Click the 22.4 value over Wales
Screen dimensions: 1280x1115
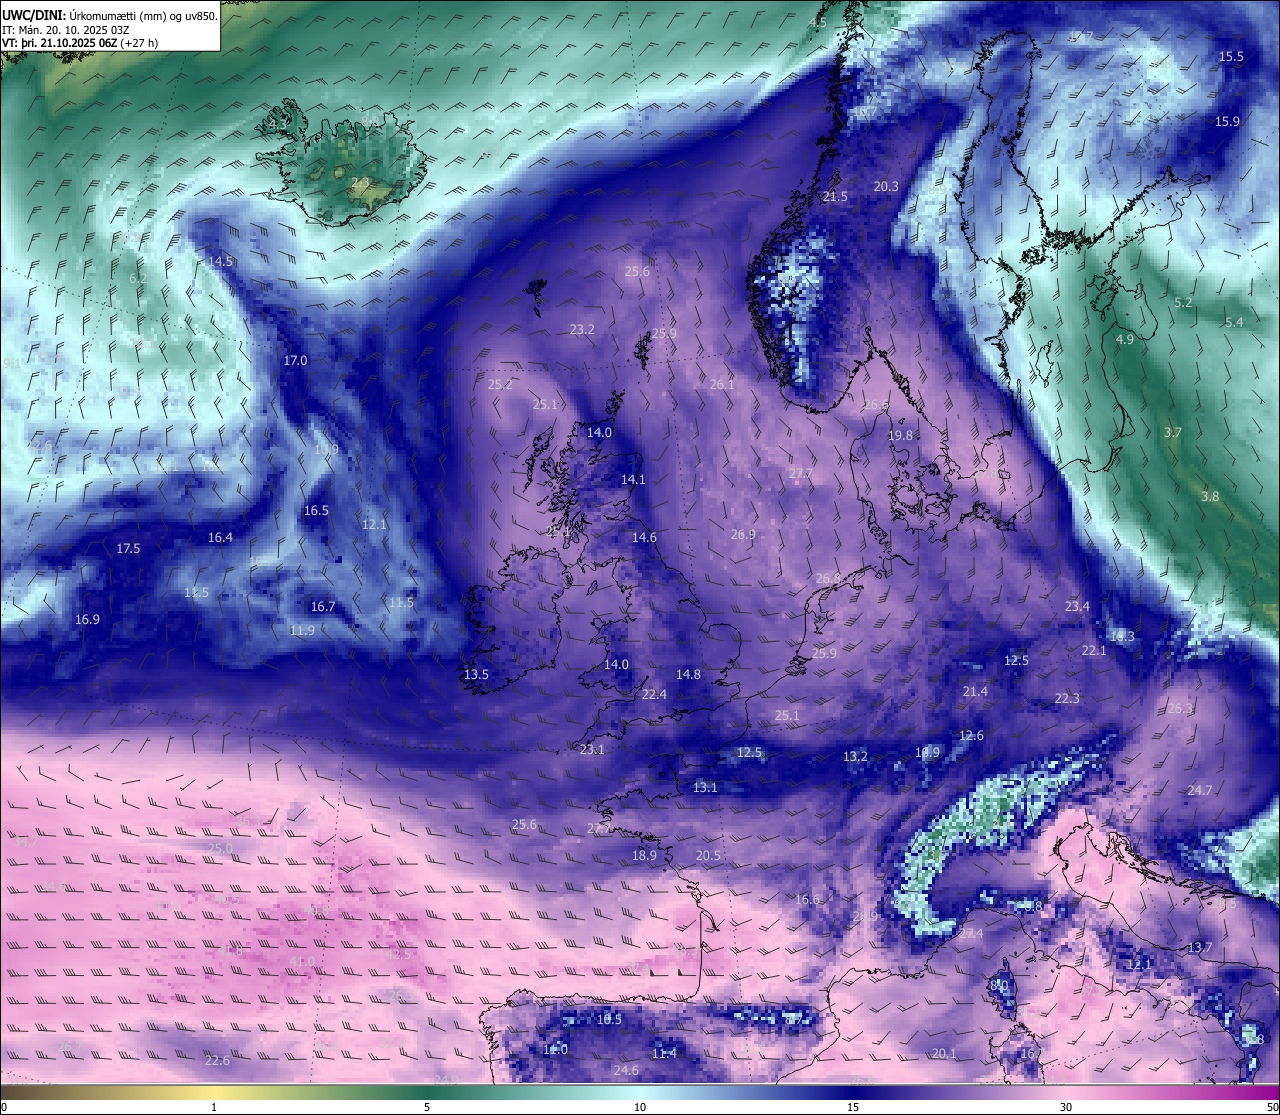pyautogui.click(x=654, y=694)
